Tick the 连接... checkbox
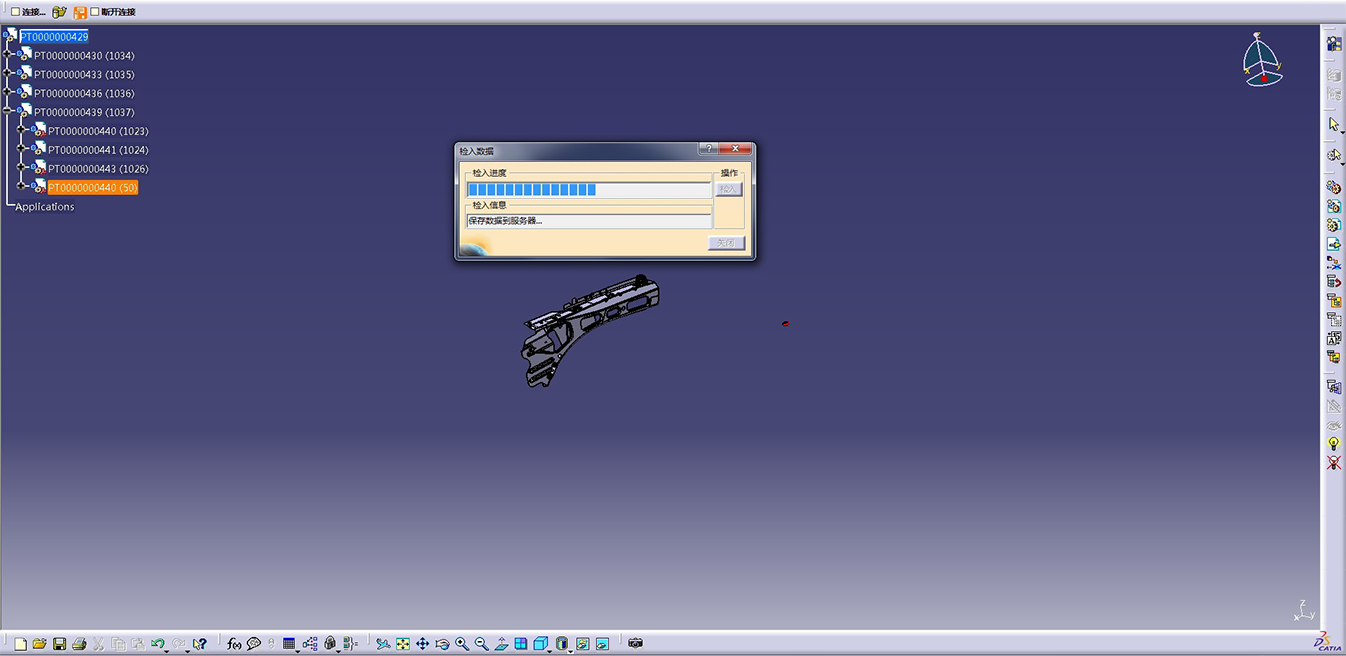This screenshot has height=656, width=1346. (x=15, y=12)
